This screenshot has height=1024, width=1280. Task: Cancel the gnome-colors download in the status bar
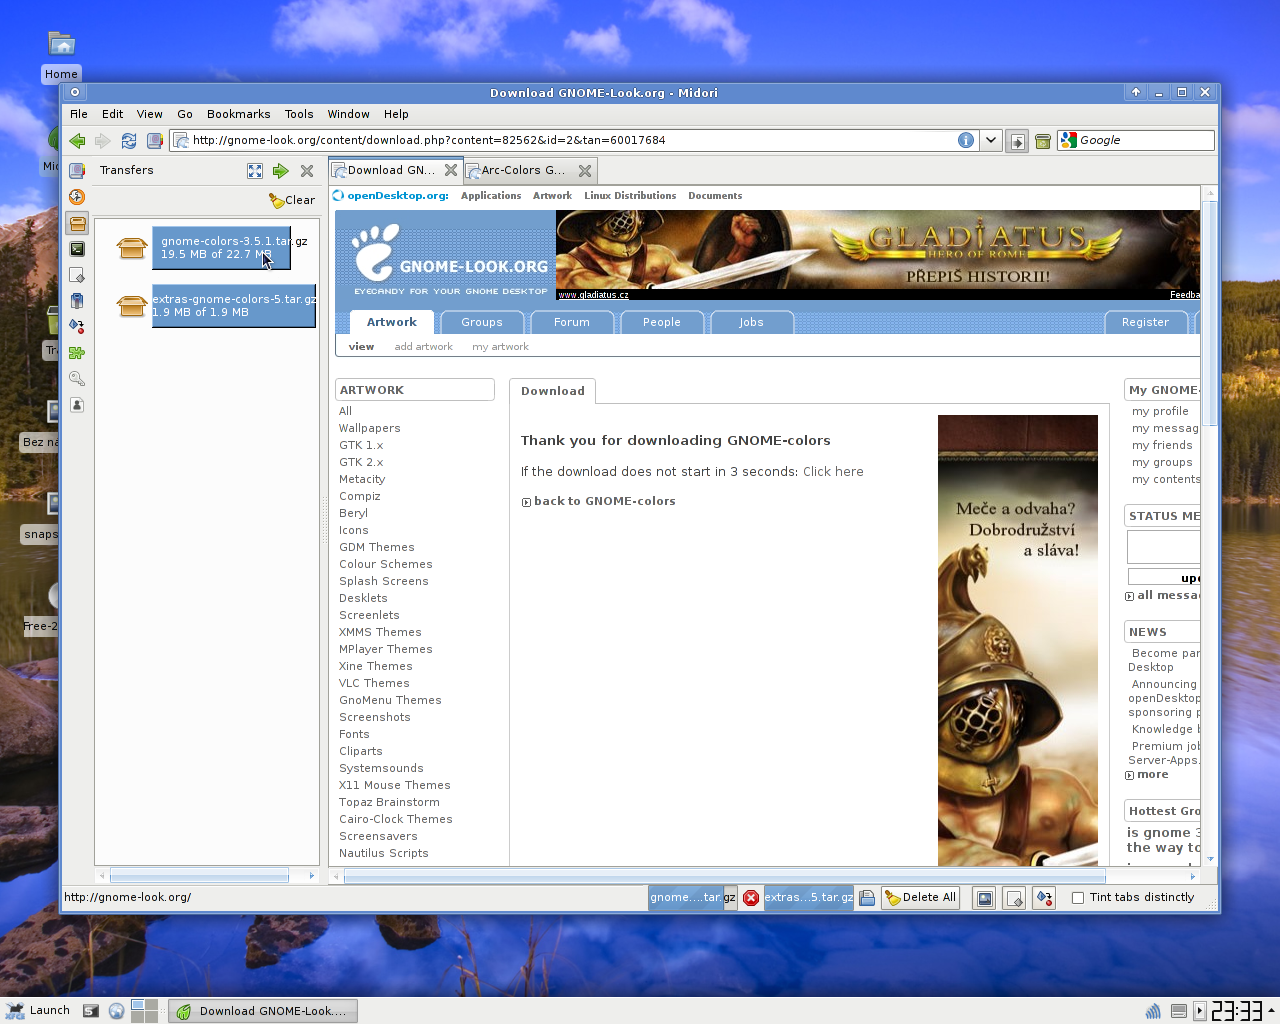751,898
